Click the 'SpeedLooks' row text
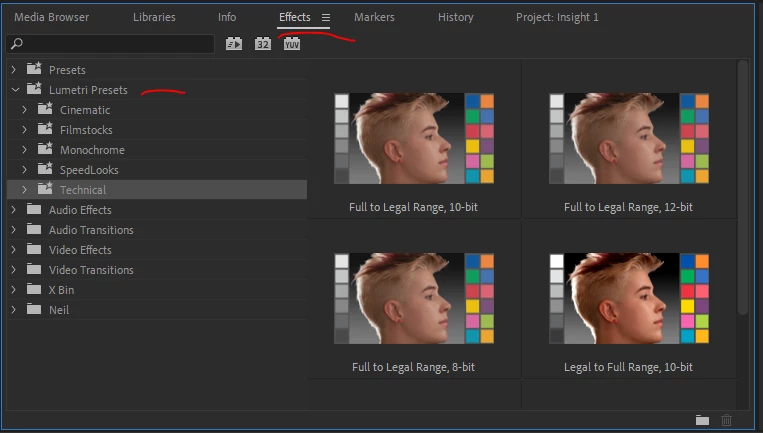Viewport: 763px width, 433px height. 89,170
